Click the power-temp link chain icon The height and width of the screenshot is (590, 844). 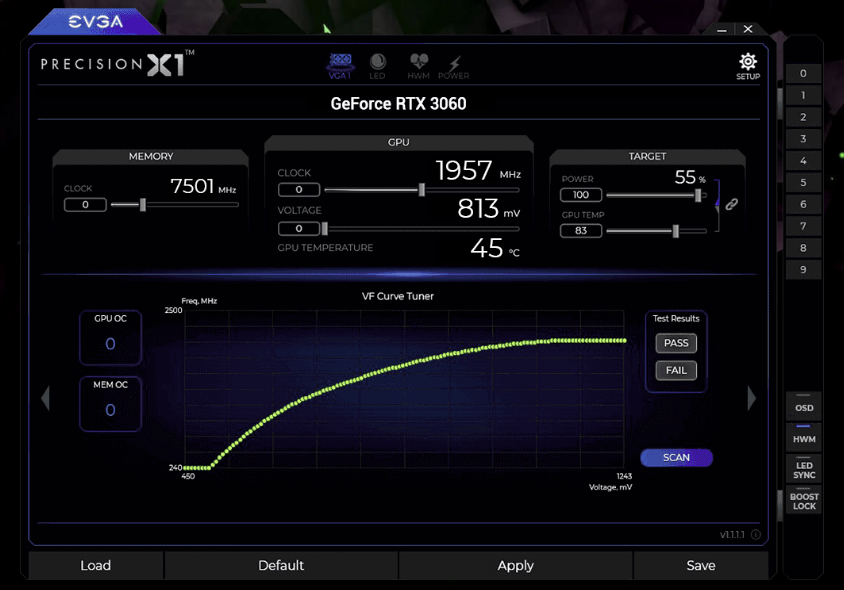pos(731,204)
